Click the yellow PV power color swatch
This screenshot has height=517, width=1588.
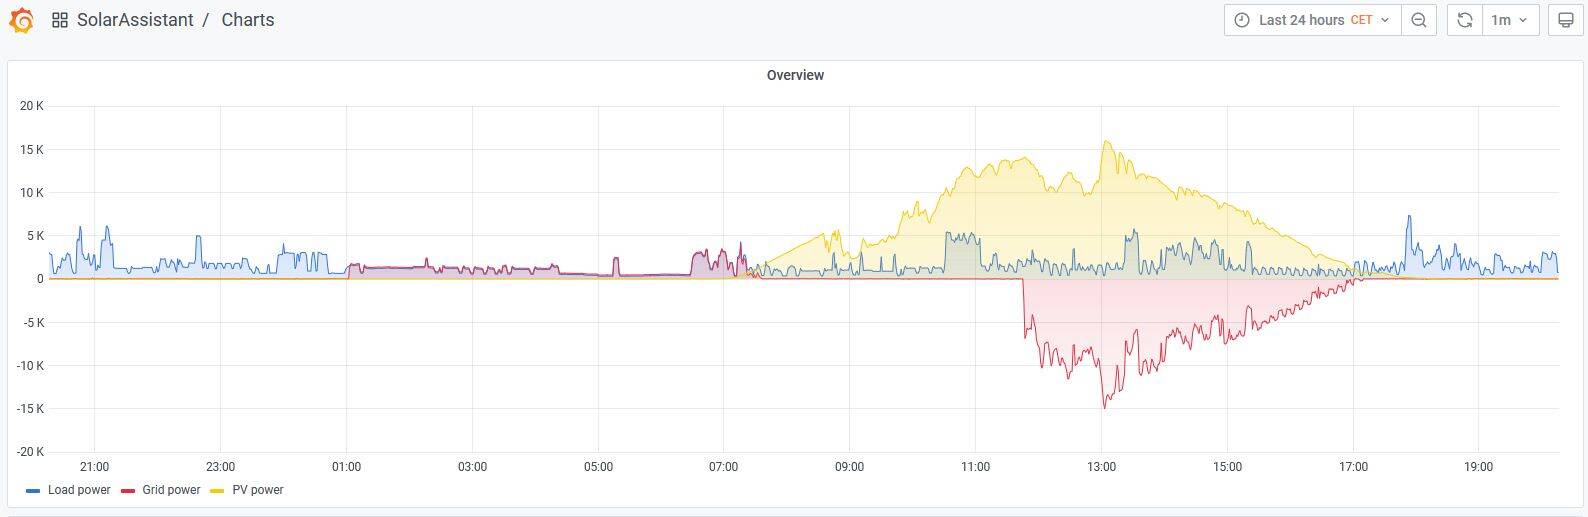217,491
